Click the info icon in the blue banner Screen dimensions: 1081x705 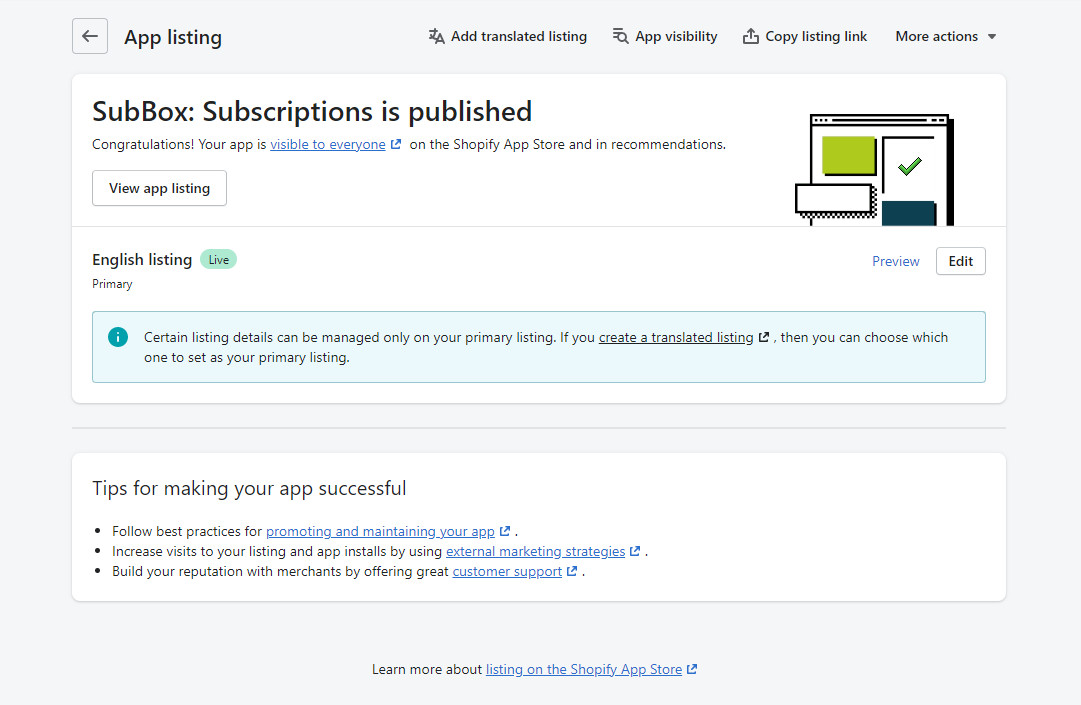coord(118,337)
